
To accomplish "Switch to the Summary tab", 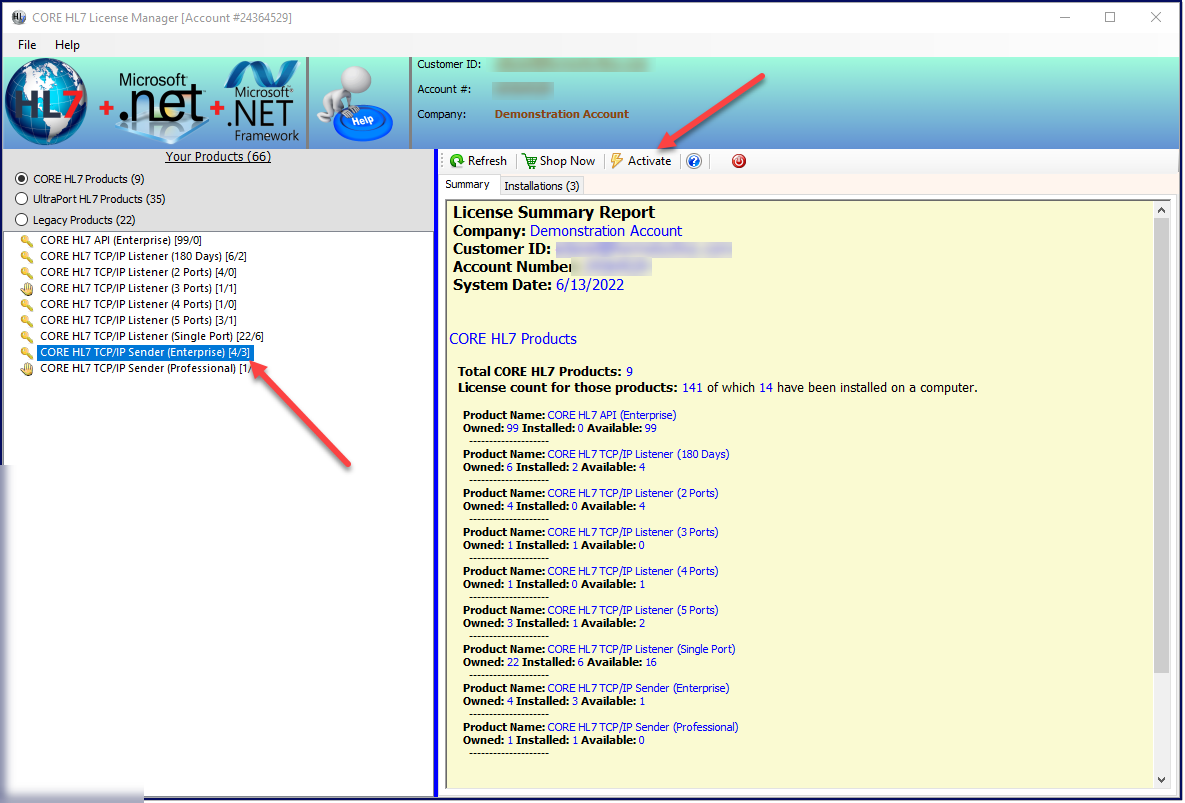I will pos(467,184).
